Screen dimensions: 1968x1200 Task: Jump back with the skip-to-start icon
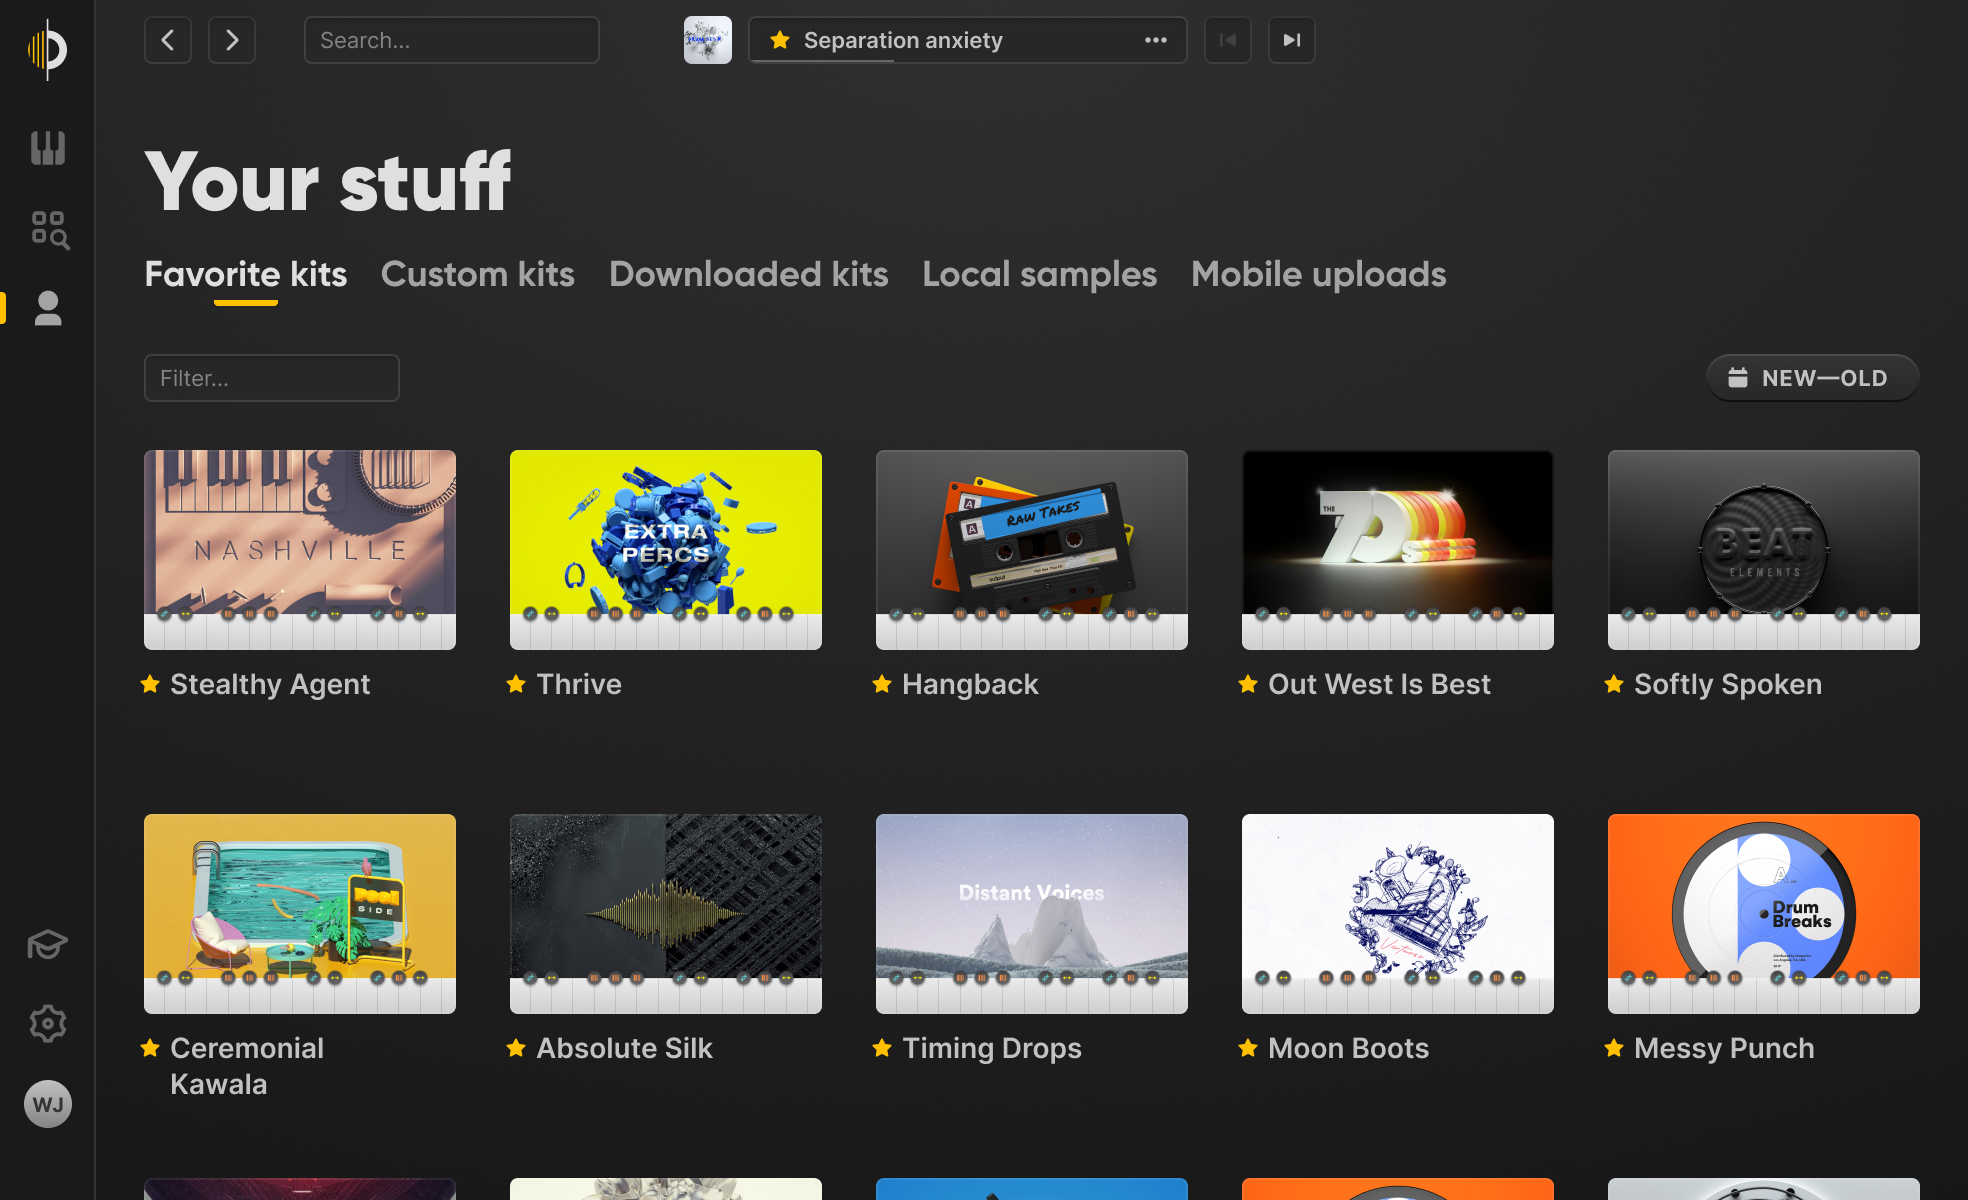coord(1227,40)
